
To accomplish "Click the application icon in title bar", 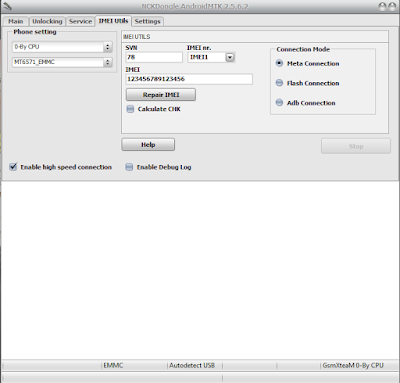I will (x=7, y=6).
